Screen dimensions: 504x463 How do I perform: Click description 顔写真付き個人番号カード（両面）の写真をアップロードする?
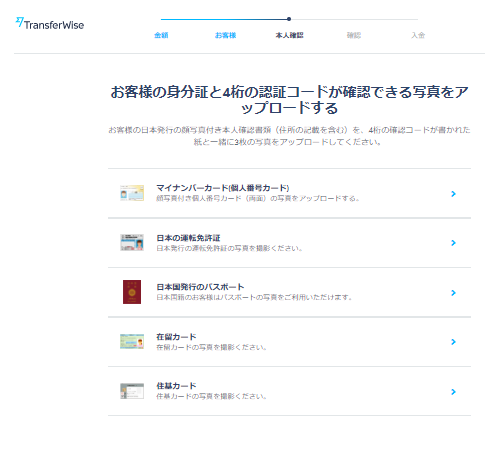pos(258,199)
